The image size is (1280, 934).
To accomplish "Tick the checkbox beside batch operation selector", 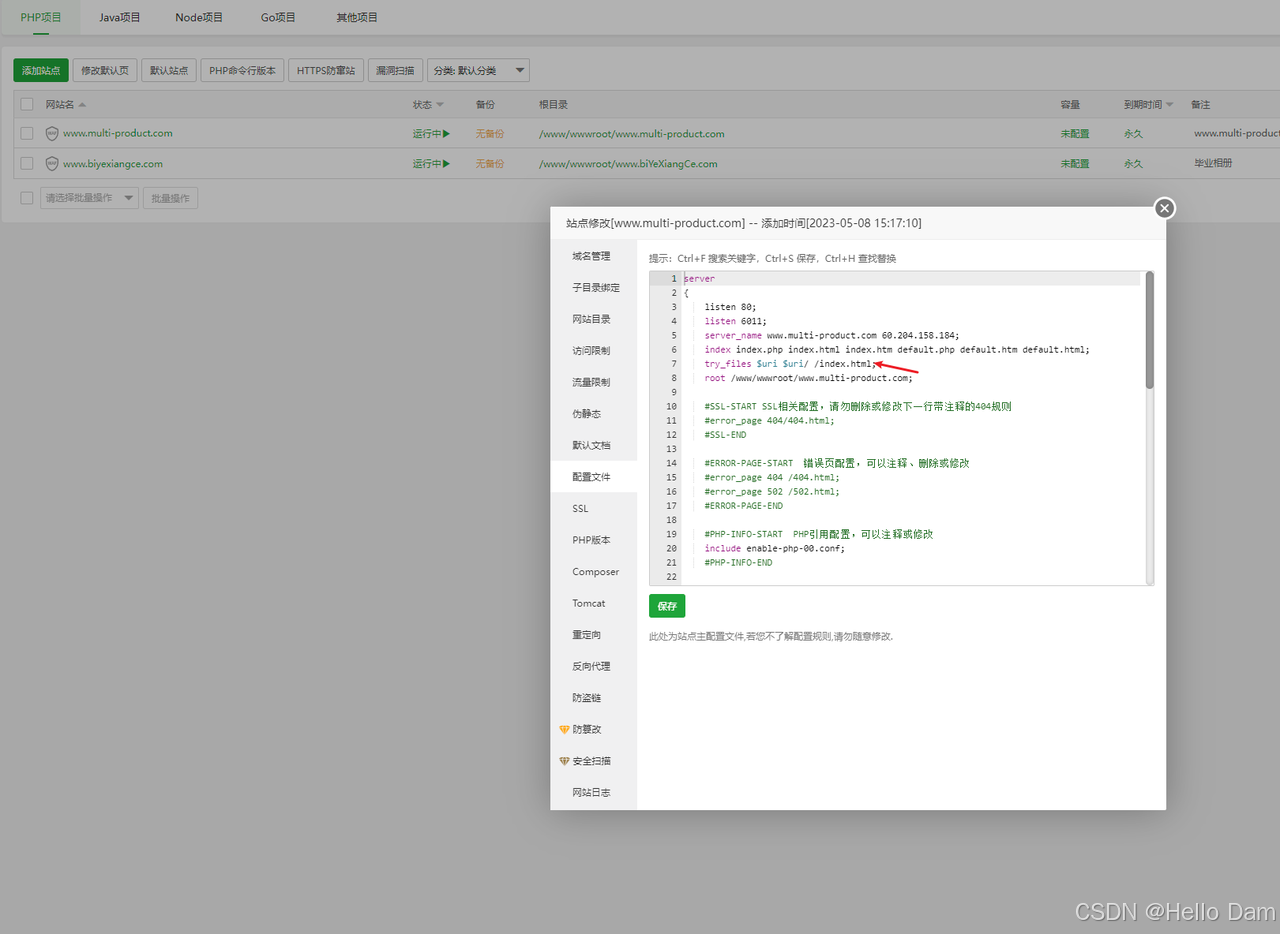I will [x=27, y=198].
